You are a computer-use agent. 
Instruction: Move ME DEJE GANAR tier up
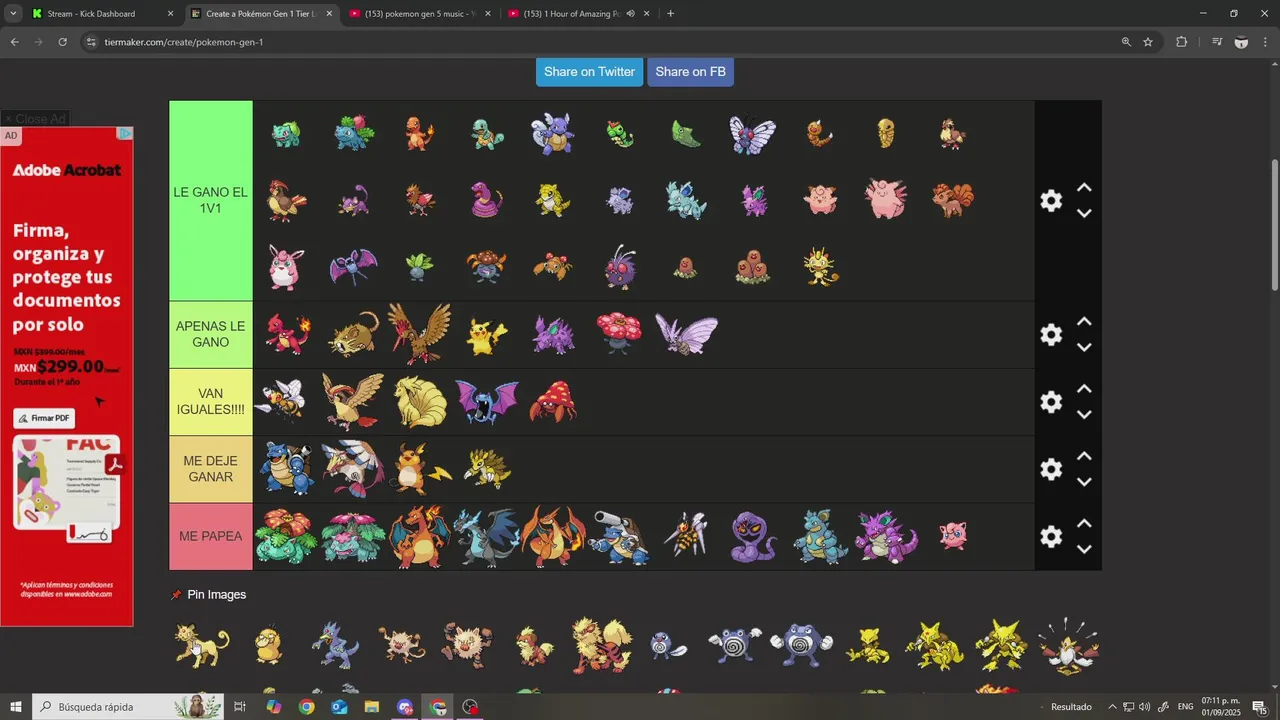tap(1084, 456)
